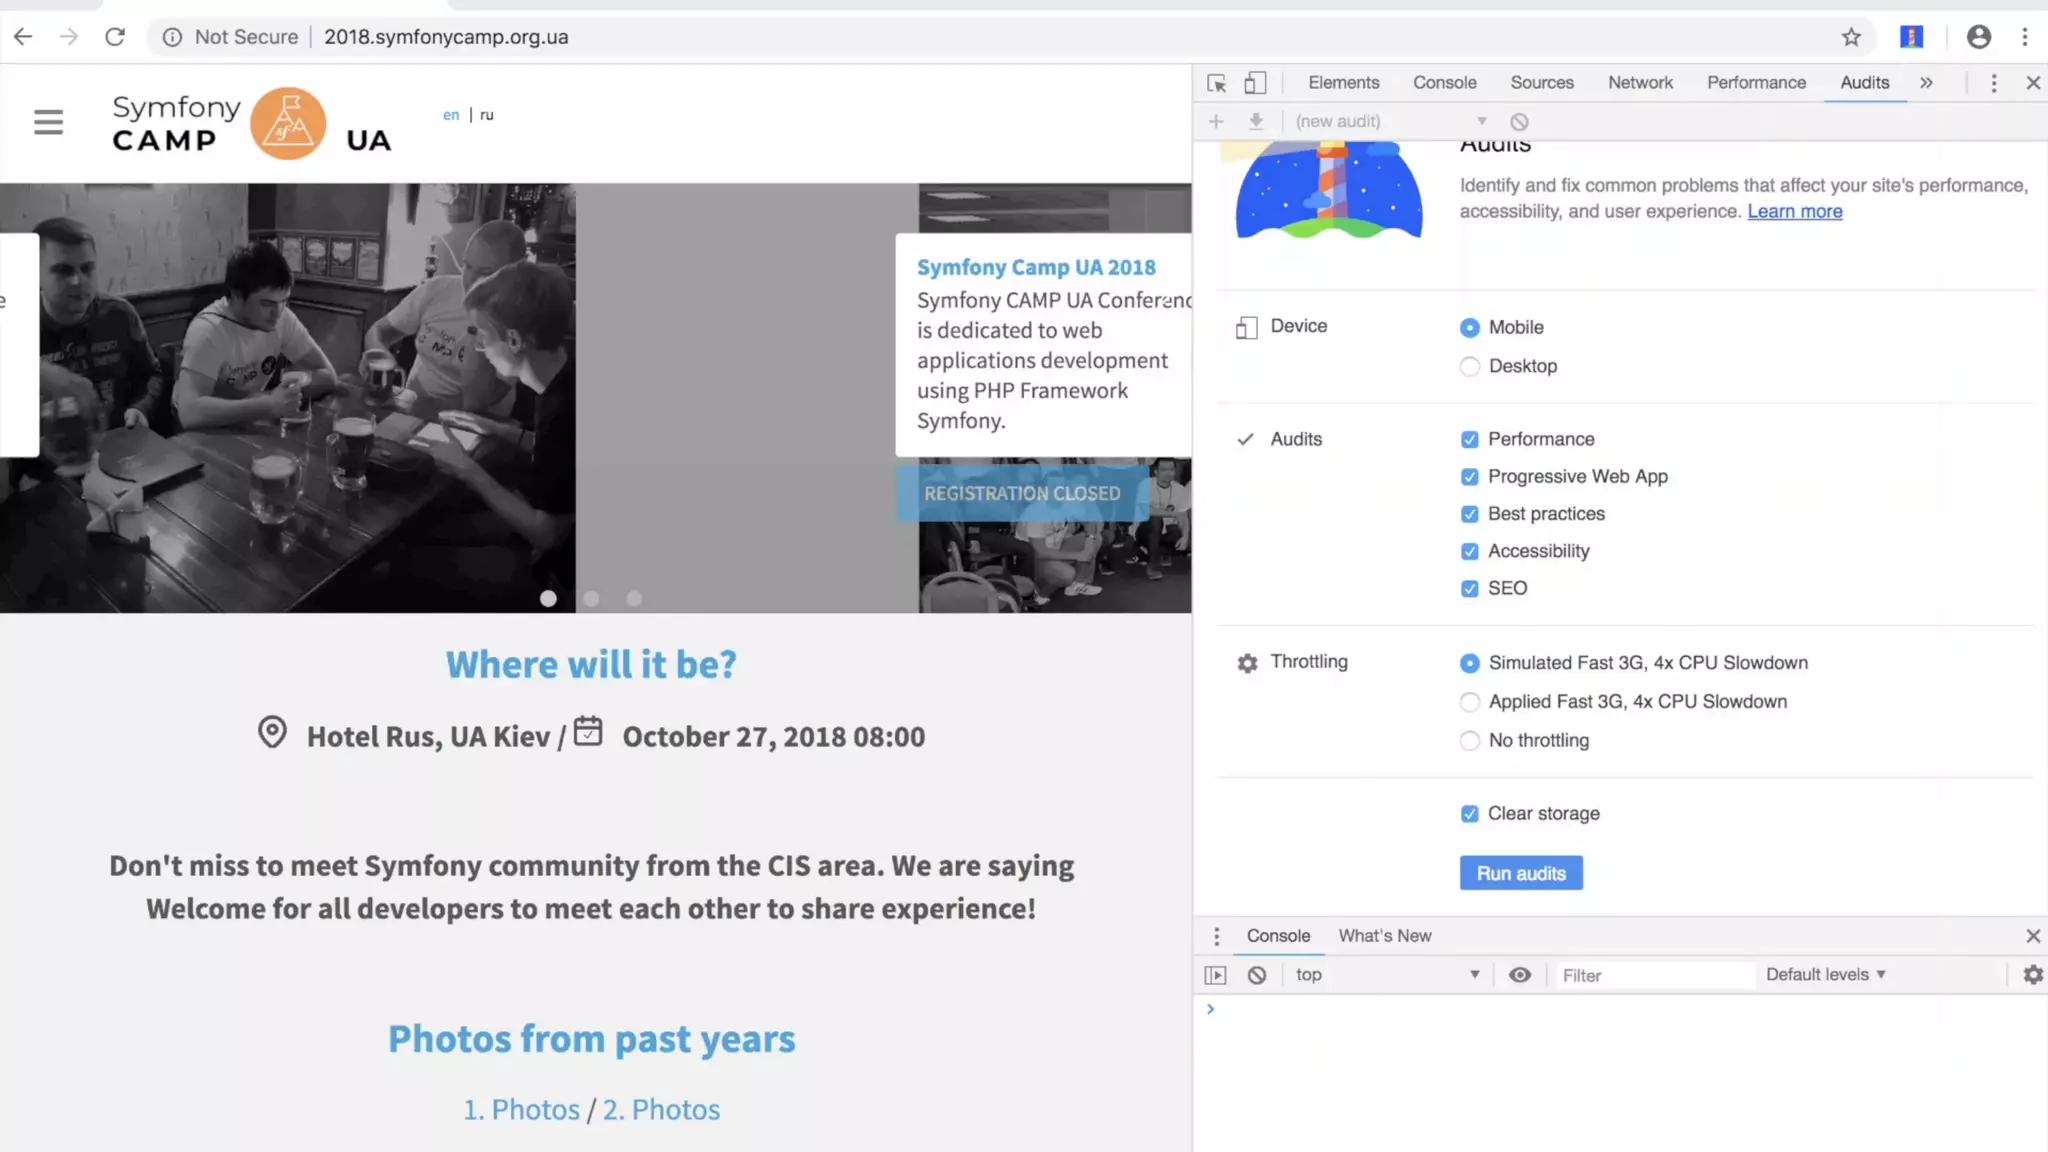Click the Run audits button
This screenshot has height=1152, width=2048.
[1520, 873]
